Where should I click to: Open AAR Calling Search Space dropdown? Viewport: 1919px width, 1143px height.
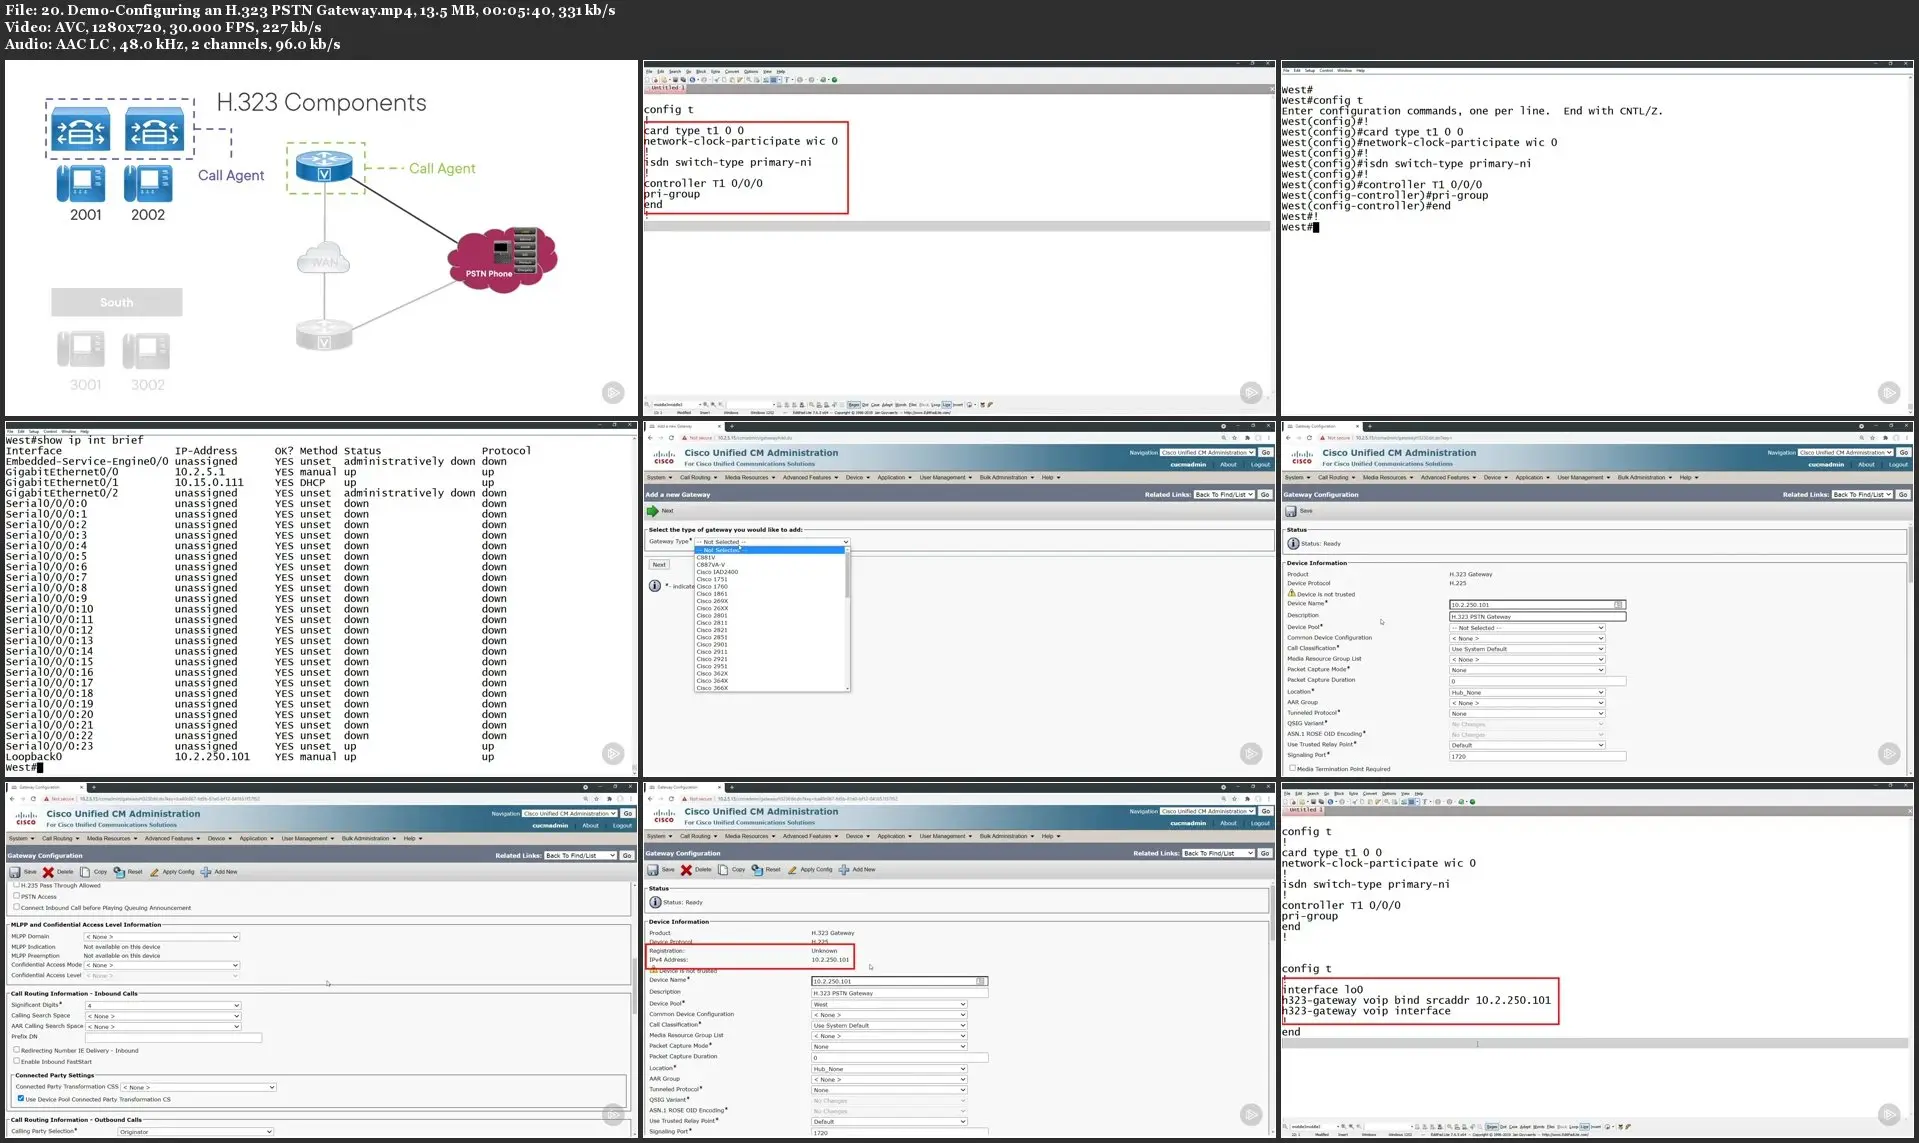click(x=163, y=1026)
